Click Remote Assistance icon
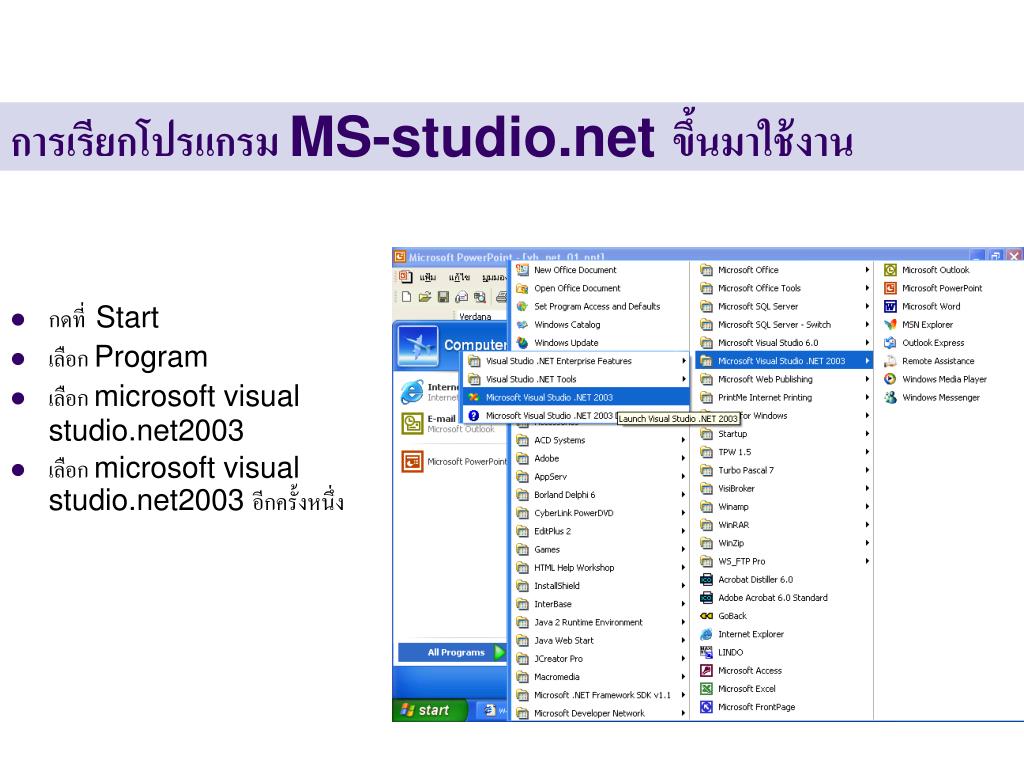The width and height of the screenshot is (1024, 768). [890, 360]
